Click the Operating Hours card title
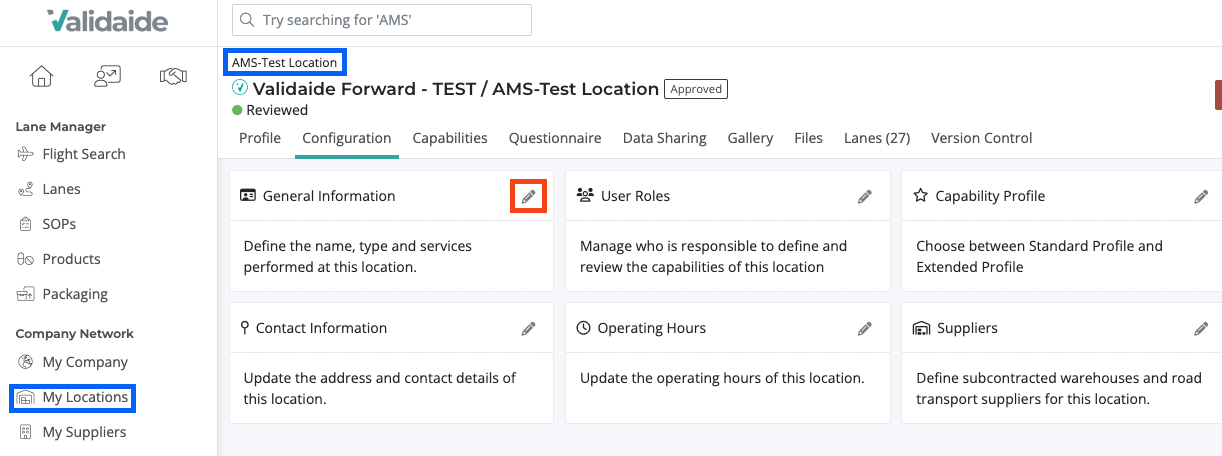 [x=652, y=328]
